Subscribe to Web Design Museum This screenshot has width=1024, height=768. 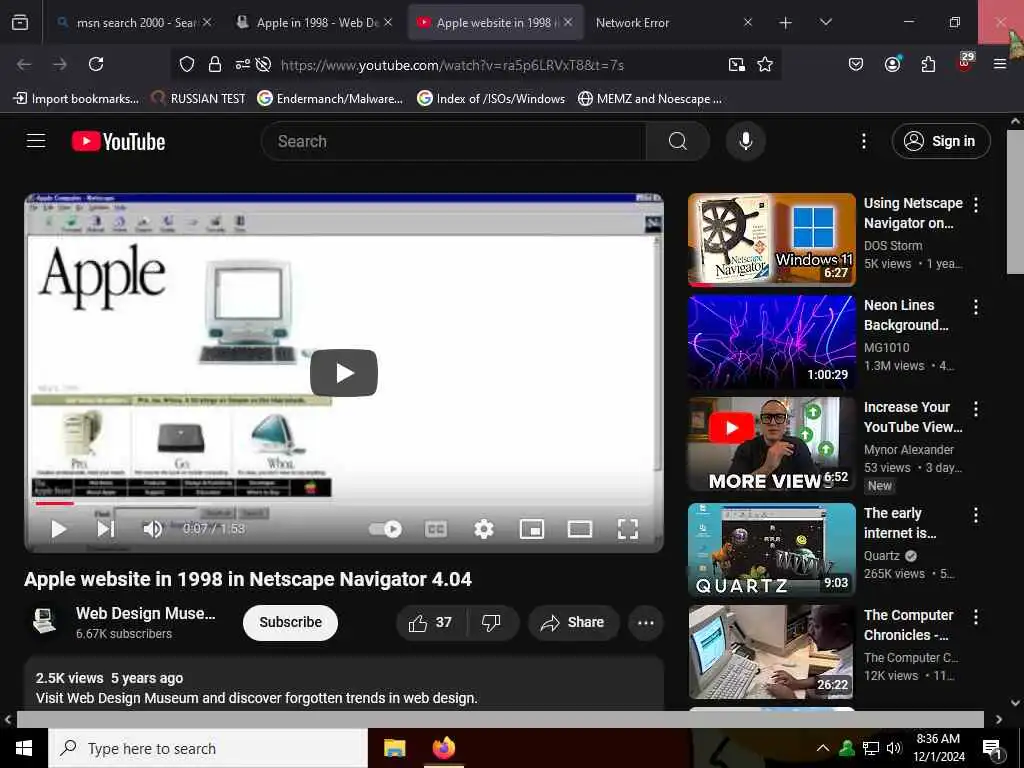pos(290,622)
